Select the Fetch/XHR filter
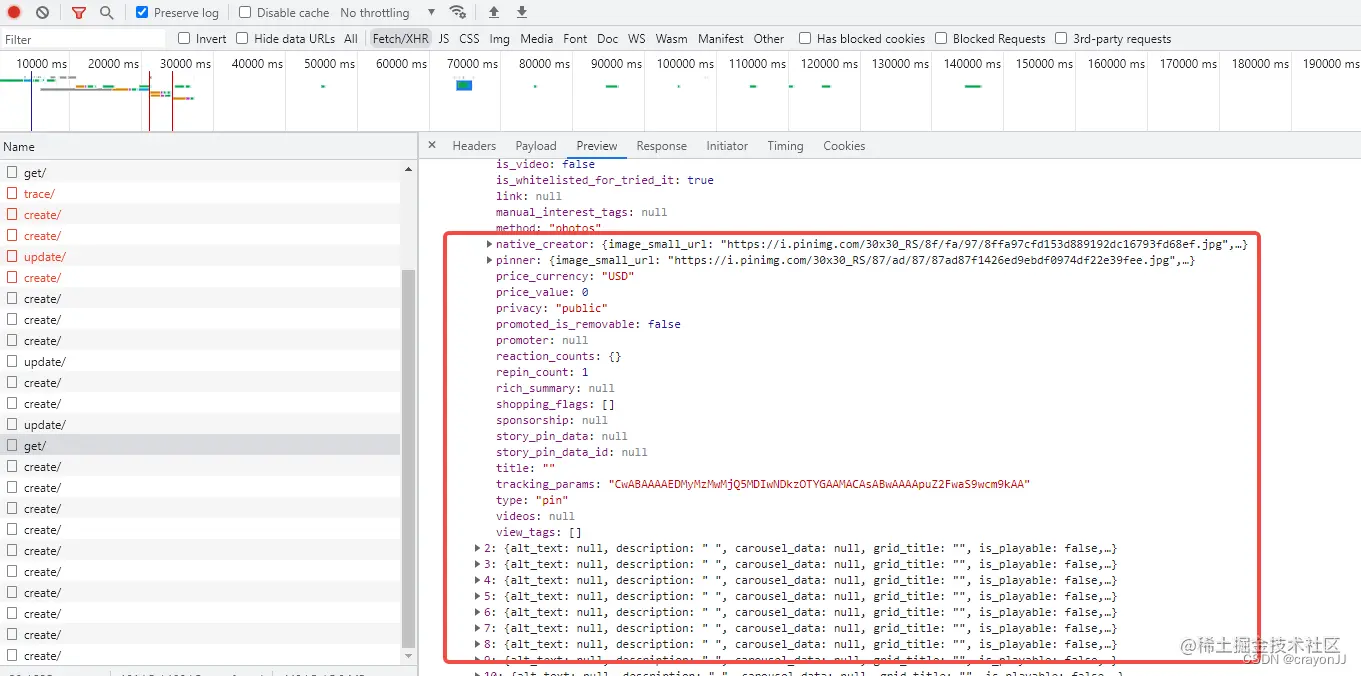1361x676 pixels. pos(400,39)
